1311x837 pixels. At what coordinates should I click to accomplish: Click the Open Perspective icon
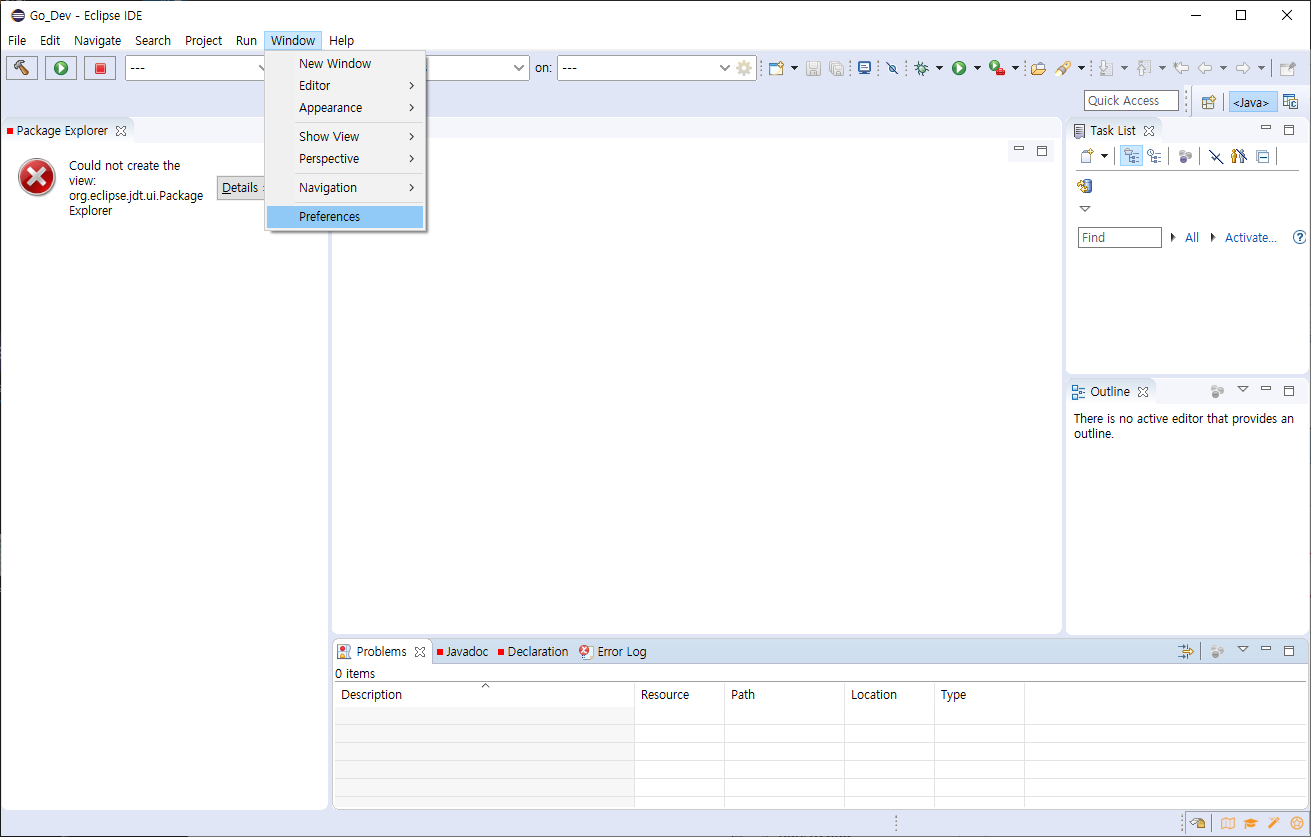[x=1208, y=101]
